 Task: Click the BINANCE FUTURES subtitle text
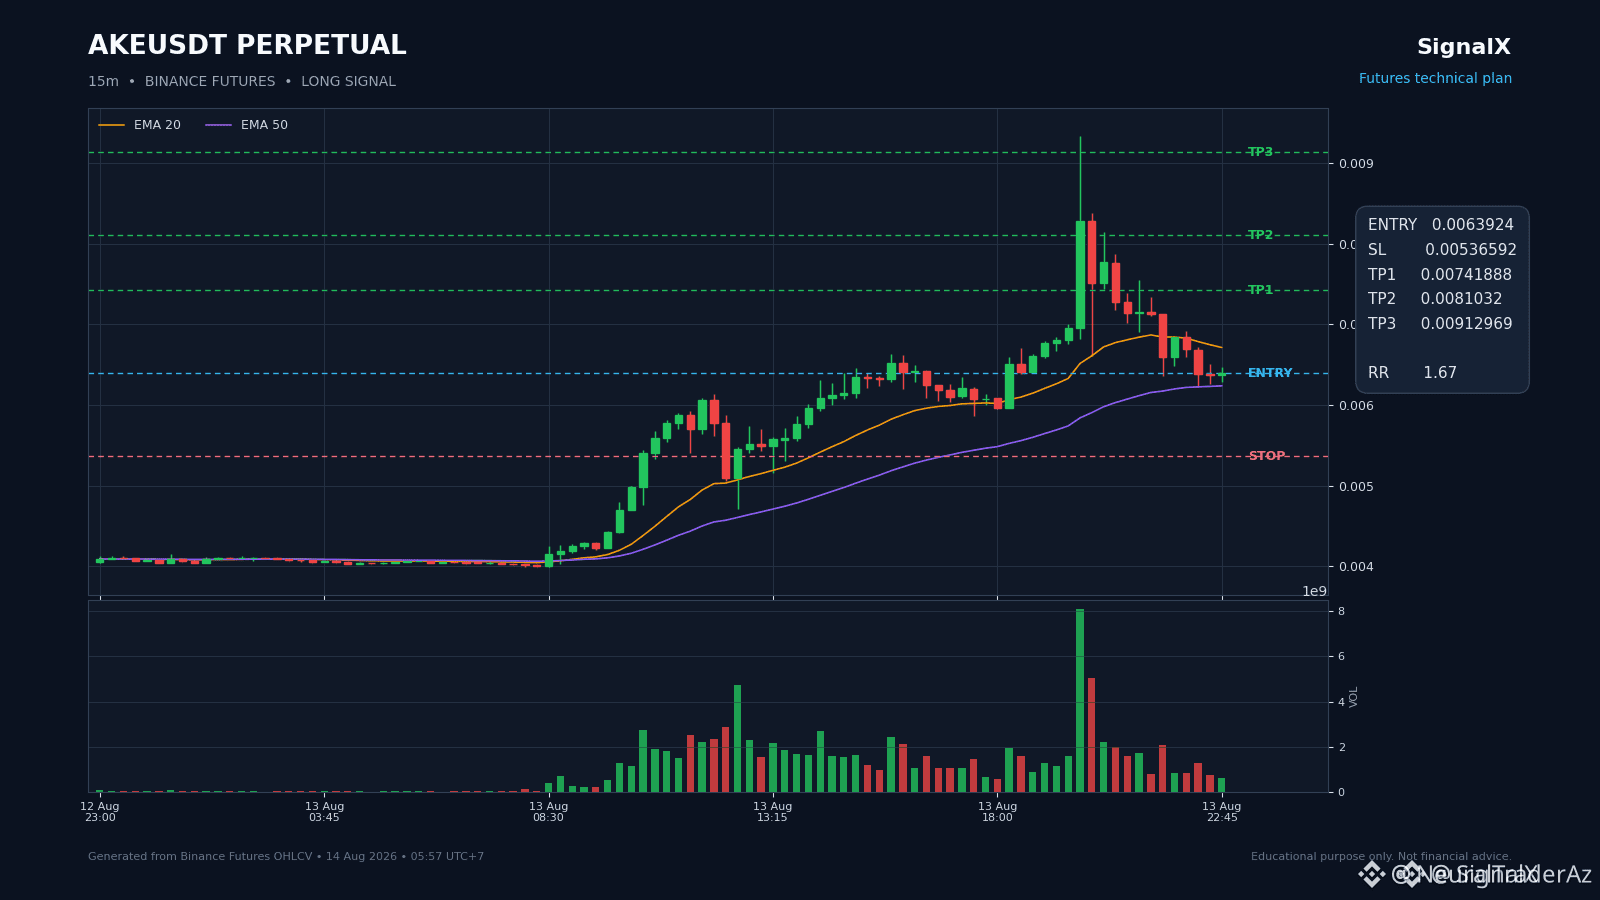point(210,82)
